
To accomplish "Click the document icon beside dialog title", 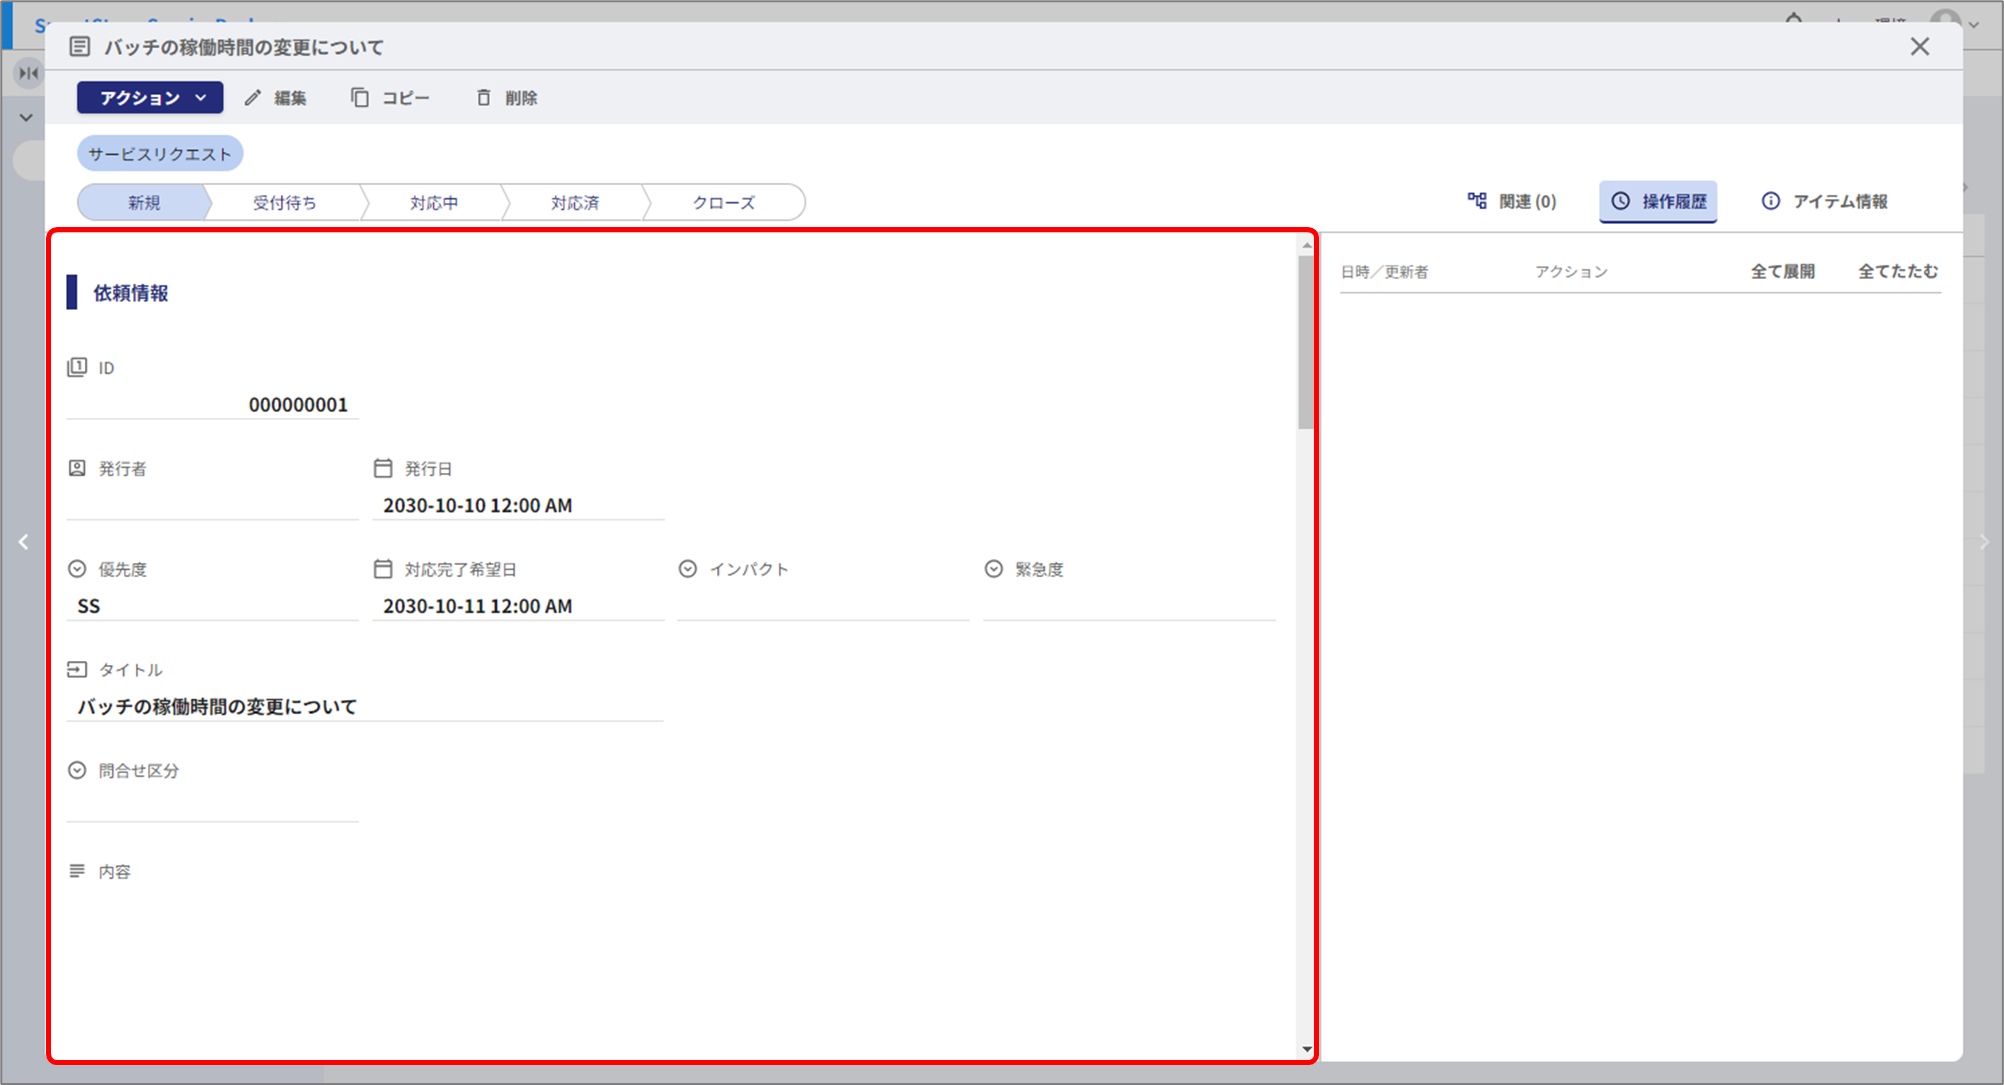I will click(80, 47).
